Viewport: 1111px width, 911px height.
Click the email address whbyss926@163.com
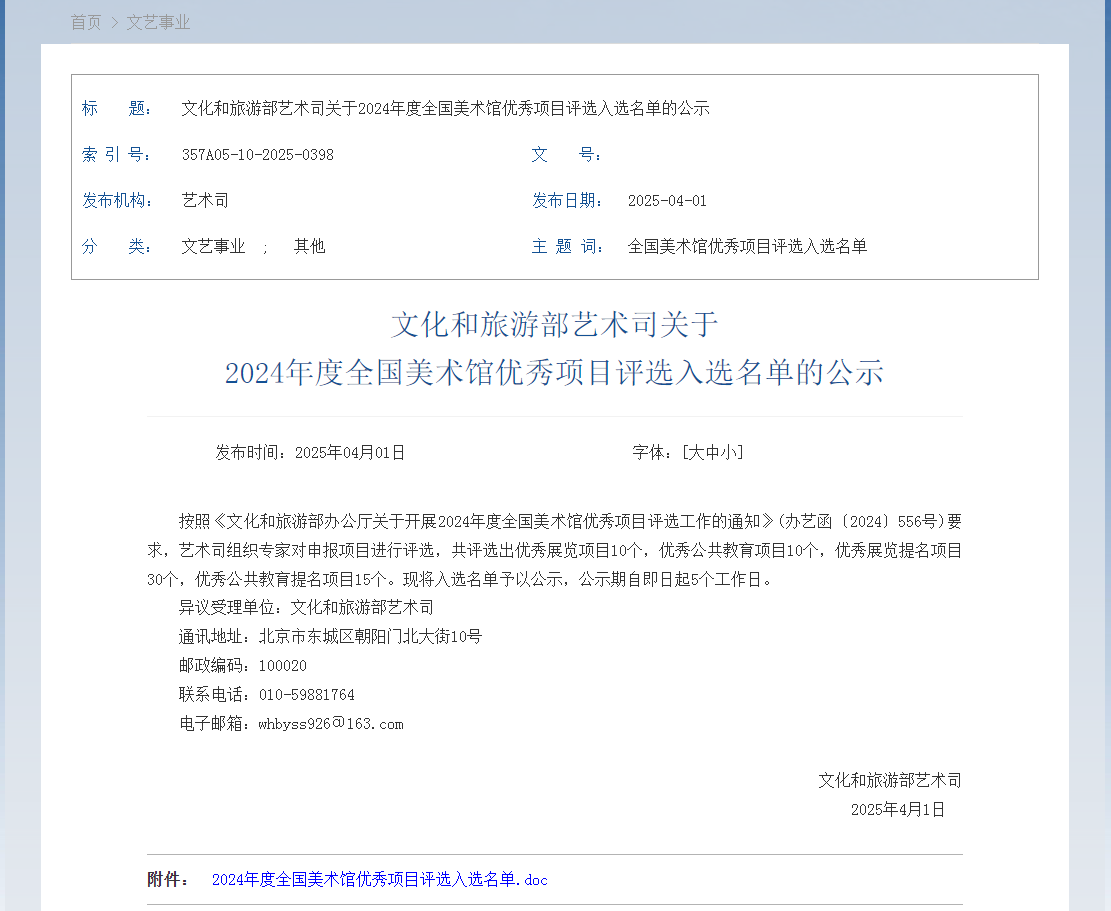[x=330, y=724]
